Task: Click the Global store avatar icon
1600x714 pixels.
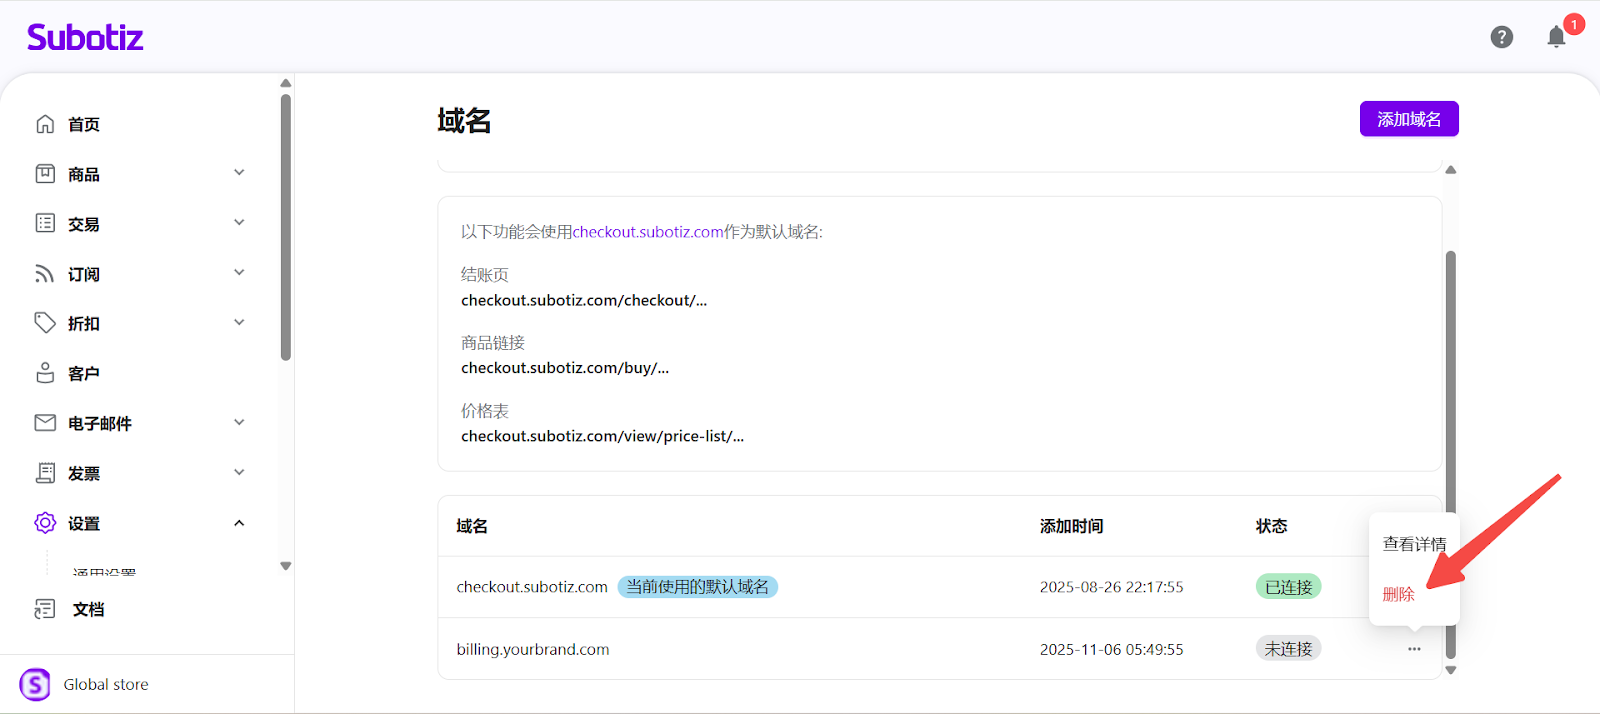Action: pyautogui.click(x=35, y=684)
